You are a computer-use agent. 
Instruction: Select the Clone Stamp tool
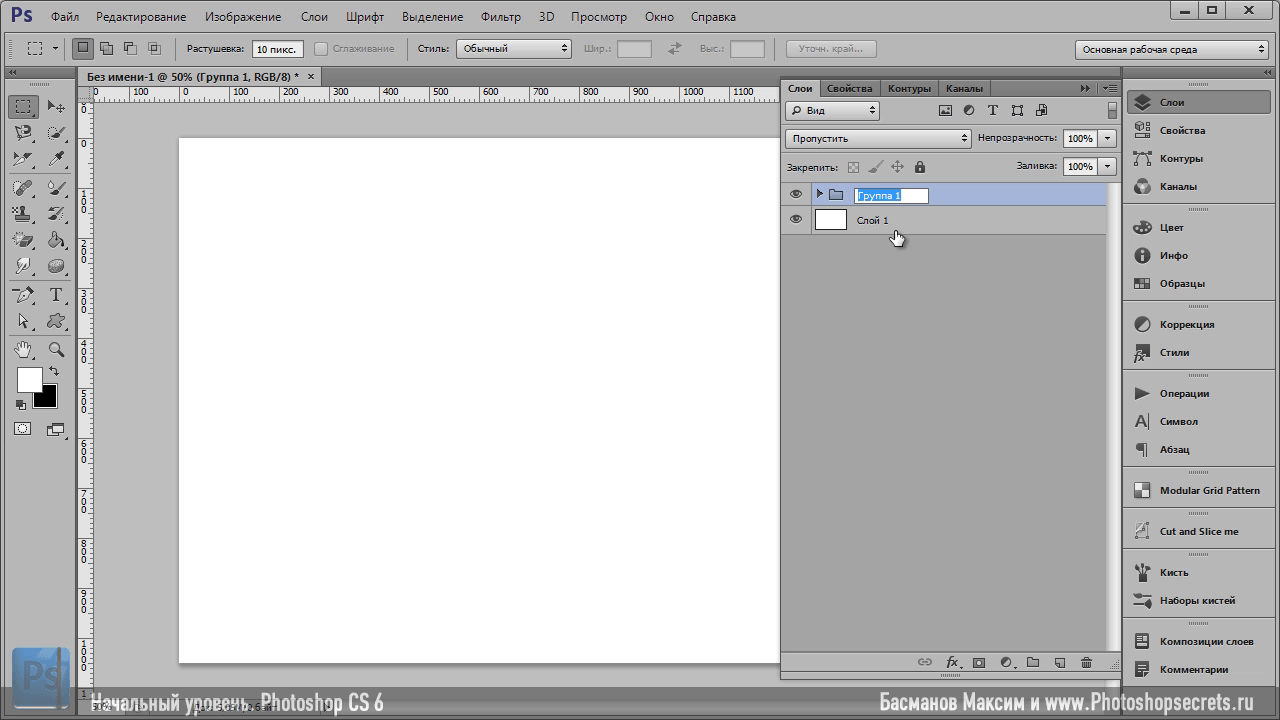point(24,213)
